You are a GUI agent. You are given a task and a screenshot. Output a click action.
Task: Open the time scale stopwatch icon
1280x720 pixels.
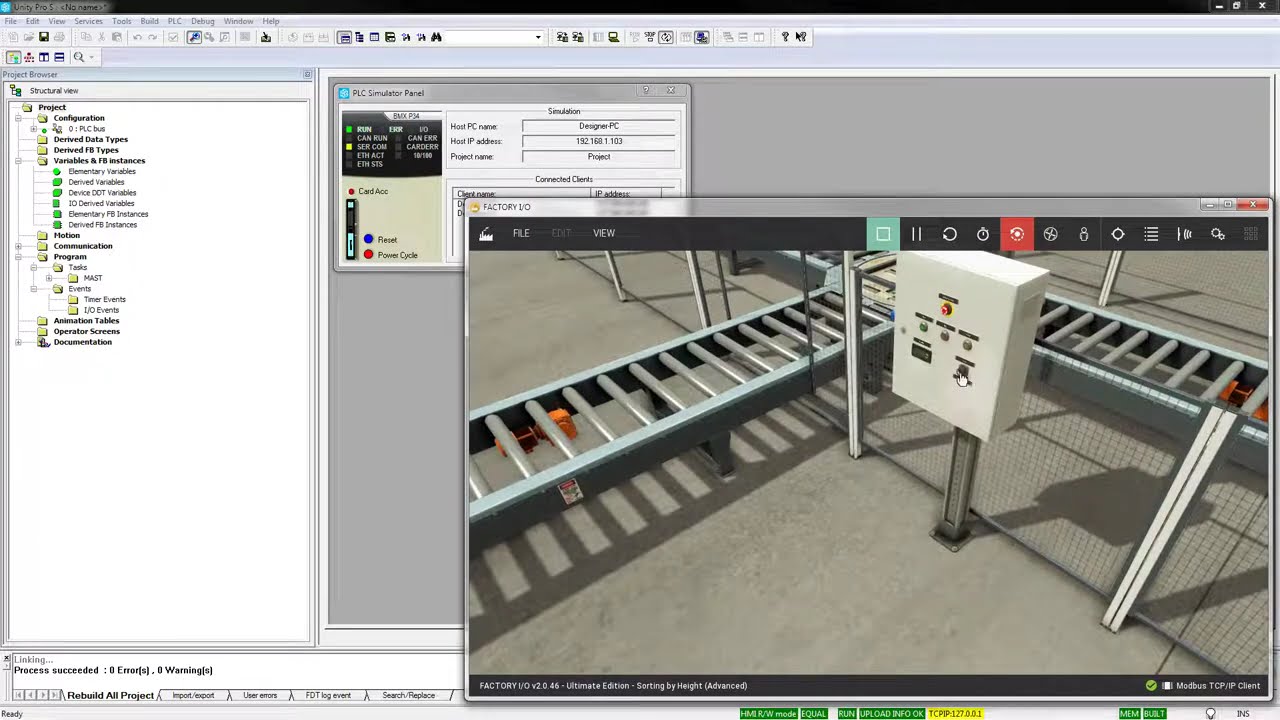[983, 234]
